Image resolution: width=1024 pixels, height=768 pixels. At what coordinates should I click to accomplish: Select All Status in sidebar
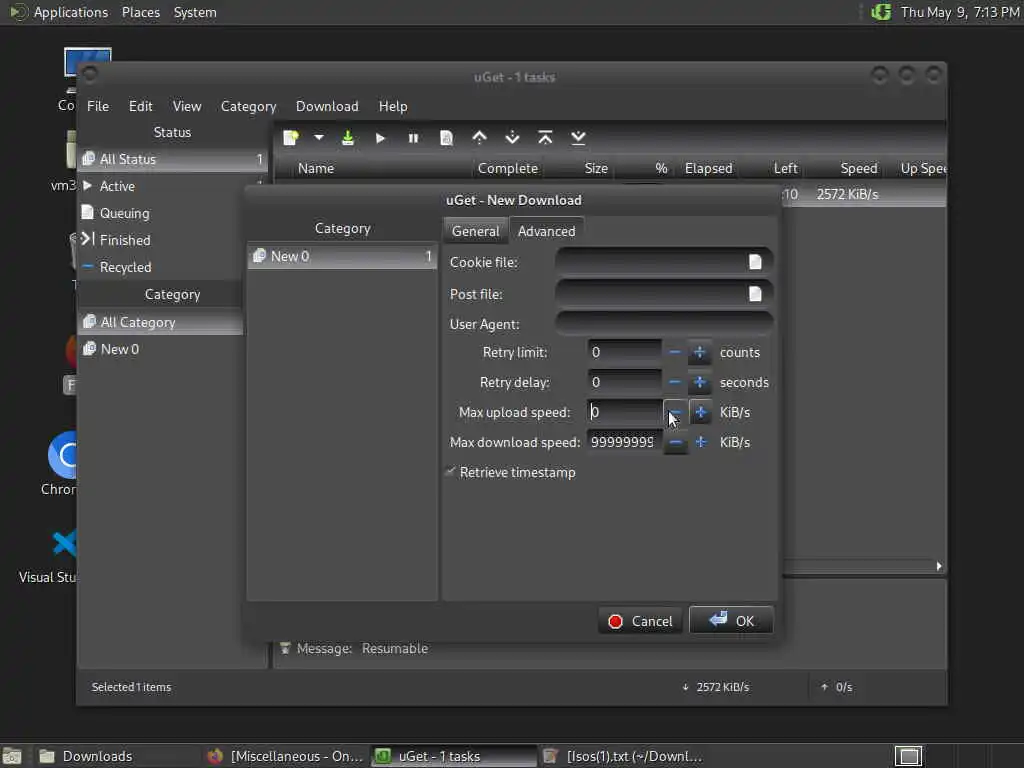[x=172, y=159]
